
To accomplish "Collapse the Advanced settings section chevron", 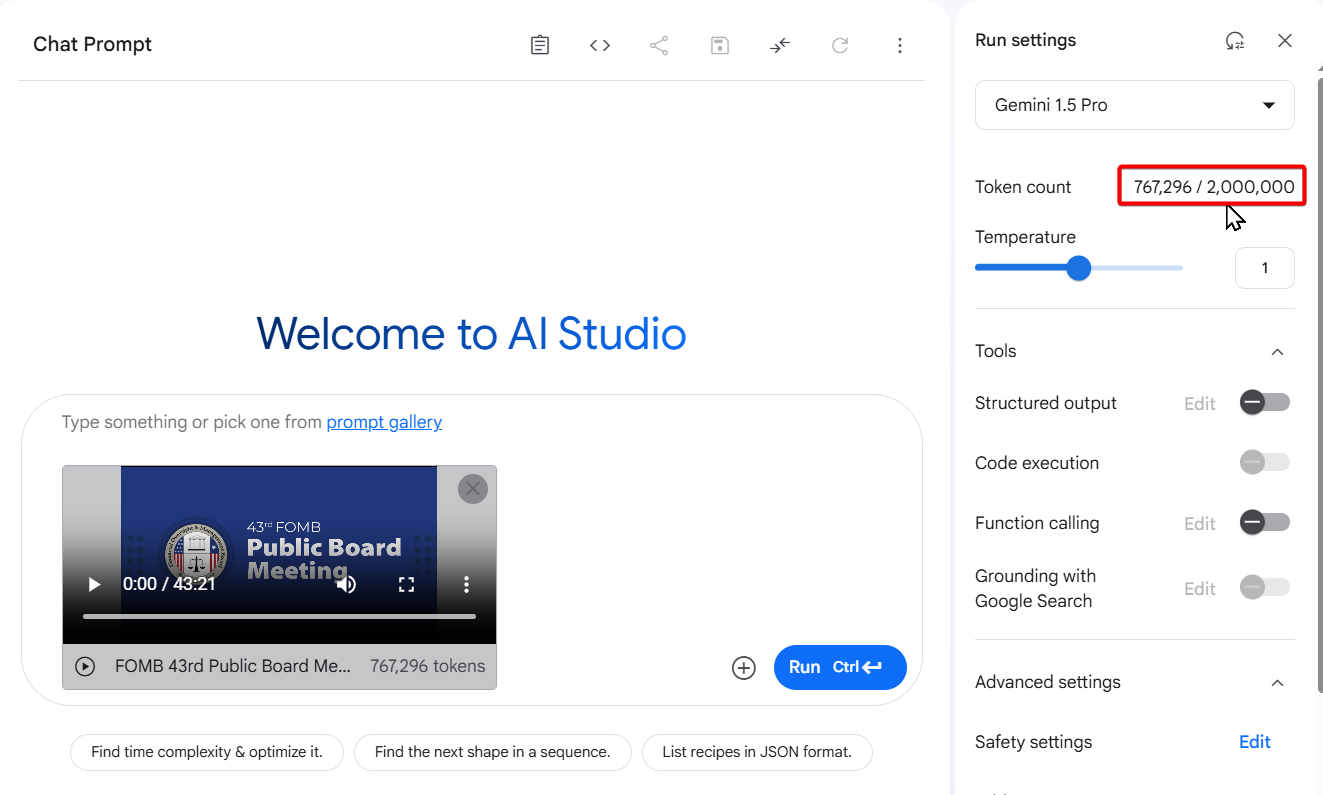I will point(1277,683).
